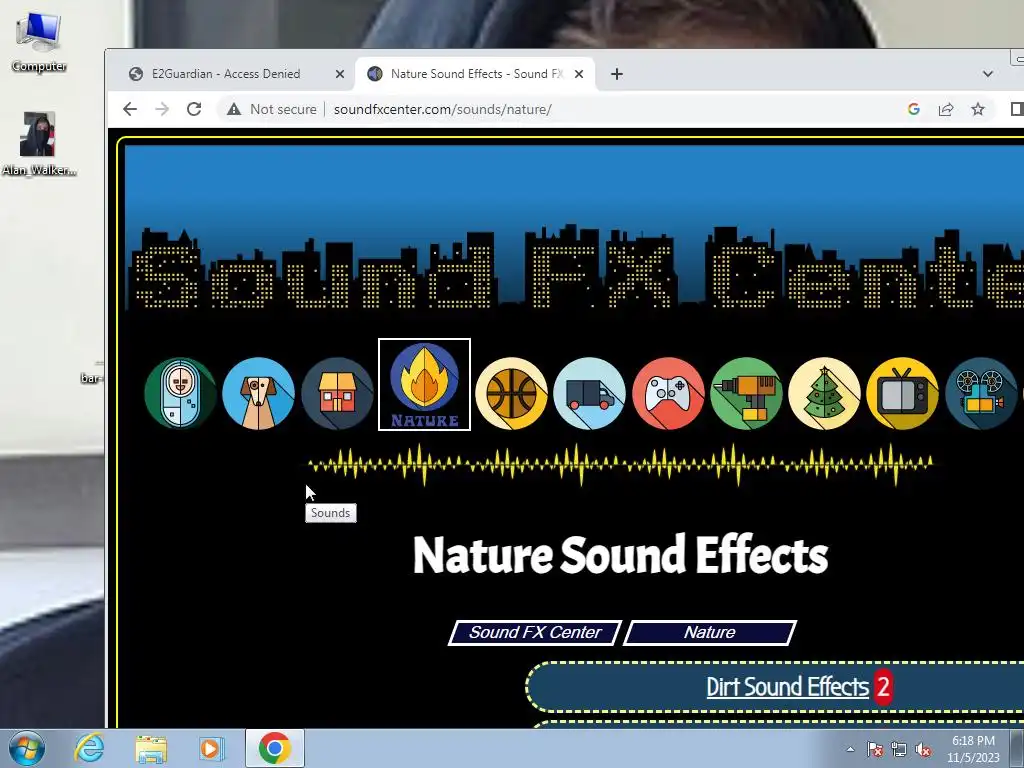Open the Christmas tree holiday category icon

(x=824, y=393)
